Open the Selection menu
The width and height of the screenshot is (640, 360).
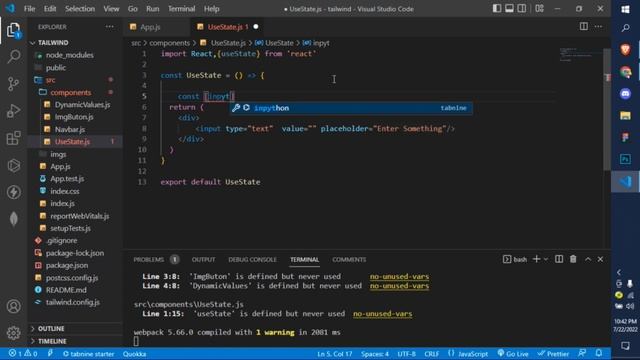80,9
